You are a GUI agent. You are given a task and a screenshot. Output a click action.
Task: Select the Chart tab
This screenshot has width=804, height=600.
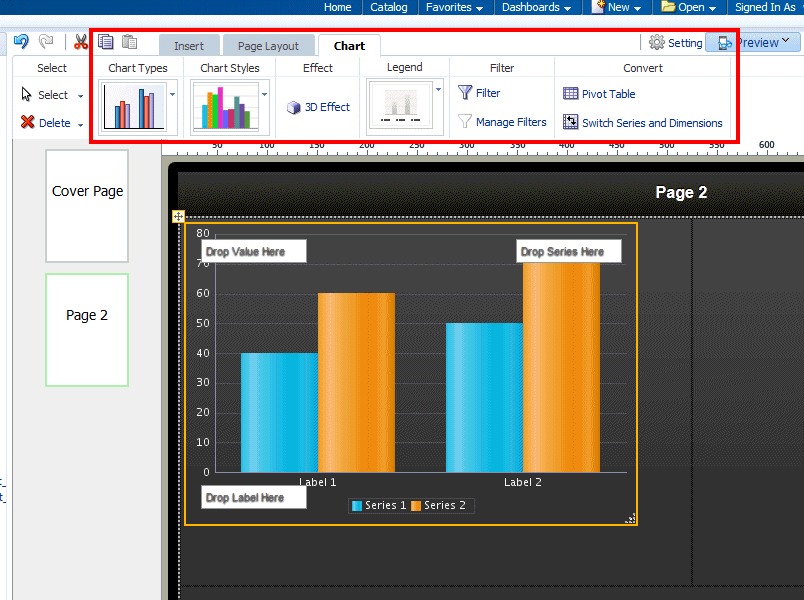[x=349, y=46]
